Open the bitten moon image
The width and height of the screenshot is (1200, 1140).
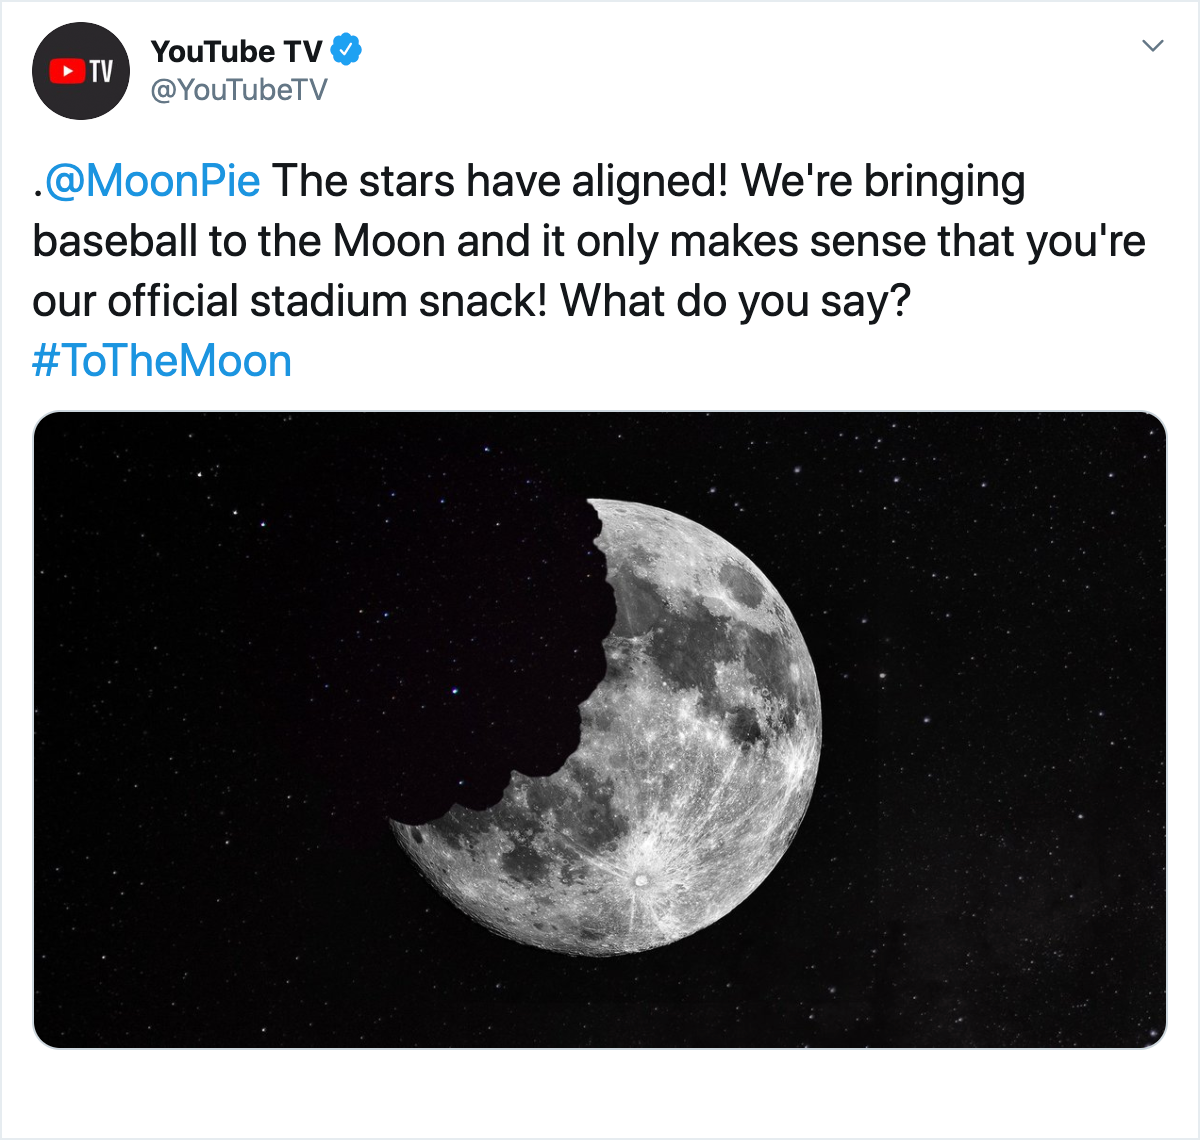[x=600, y=730]
